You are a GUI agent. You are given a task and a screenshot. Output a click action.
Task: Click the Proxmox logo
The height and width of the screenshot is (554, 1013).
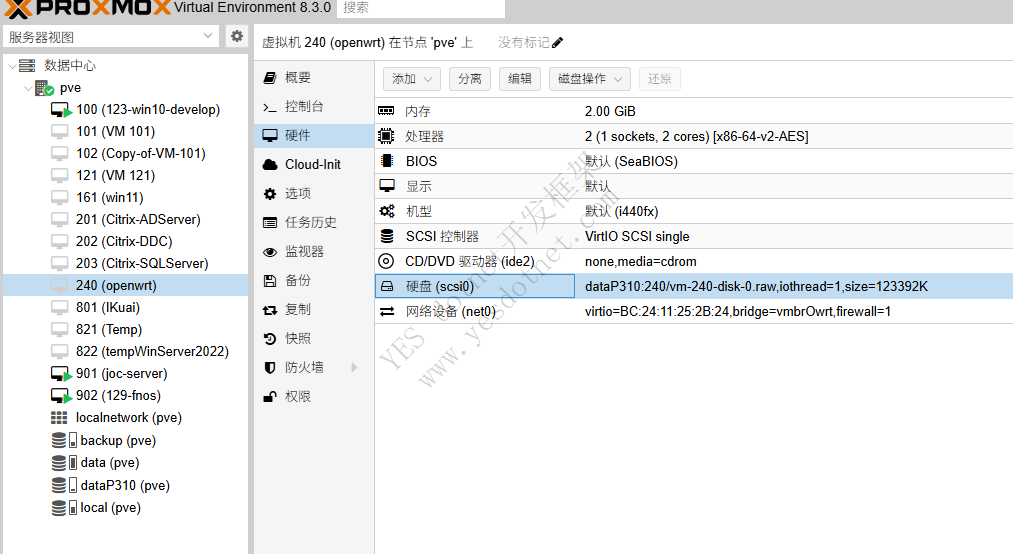coord(87,8)
